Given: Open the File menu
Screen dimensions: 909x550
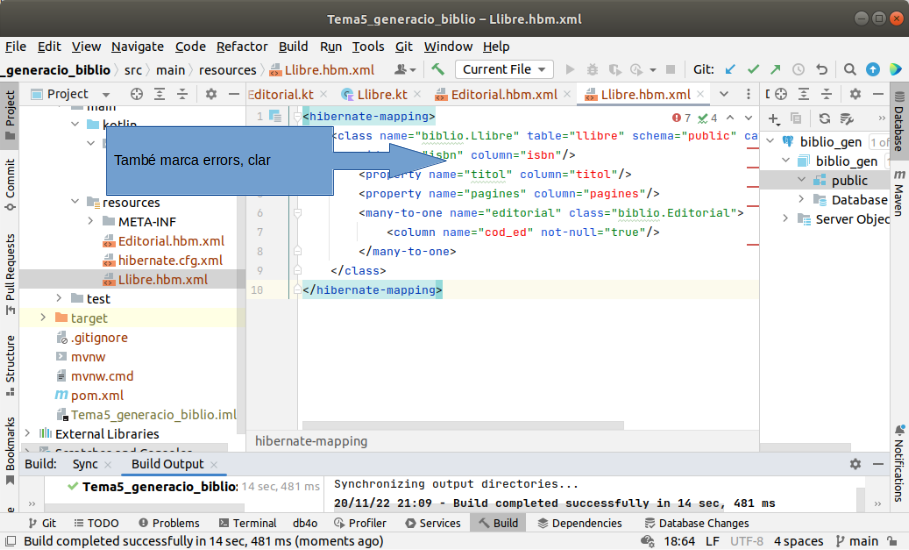Looking at the screenshot, I should (16, 46).
